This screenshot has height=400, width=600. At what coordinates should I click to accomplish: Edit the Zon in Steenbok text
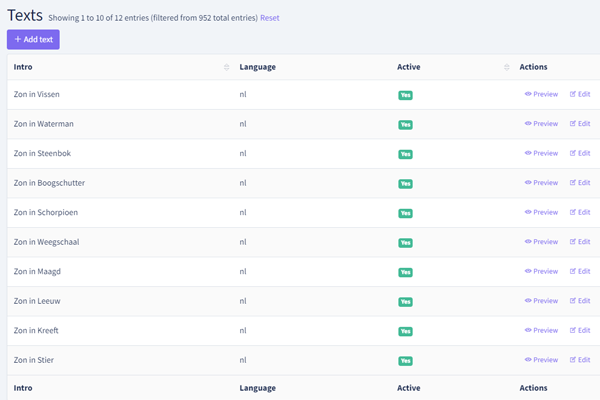click(580, 153)
